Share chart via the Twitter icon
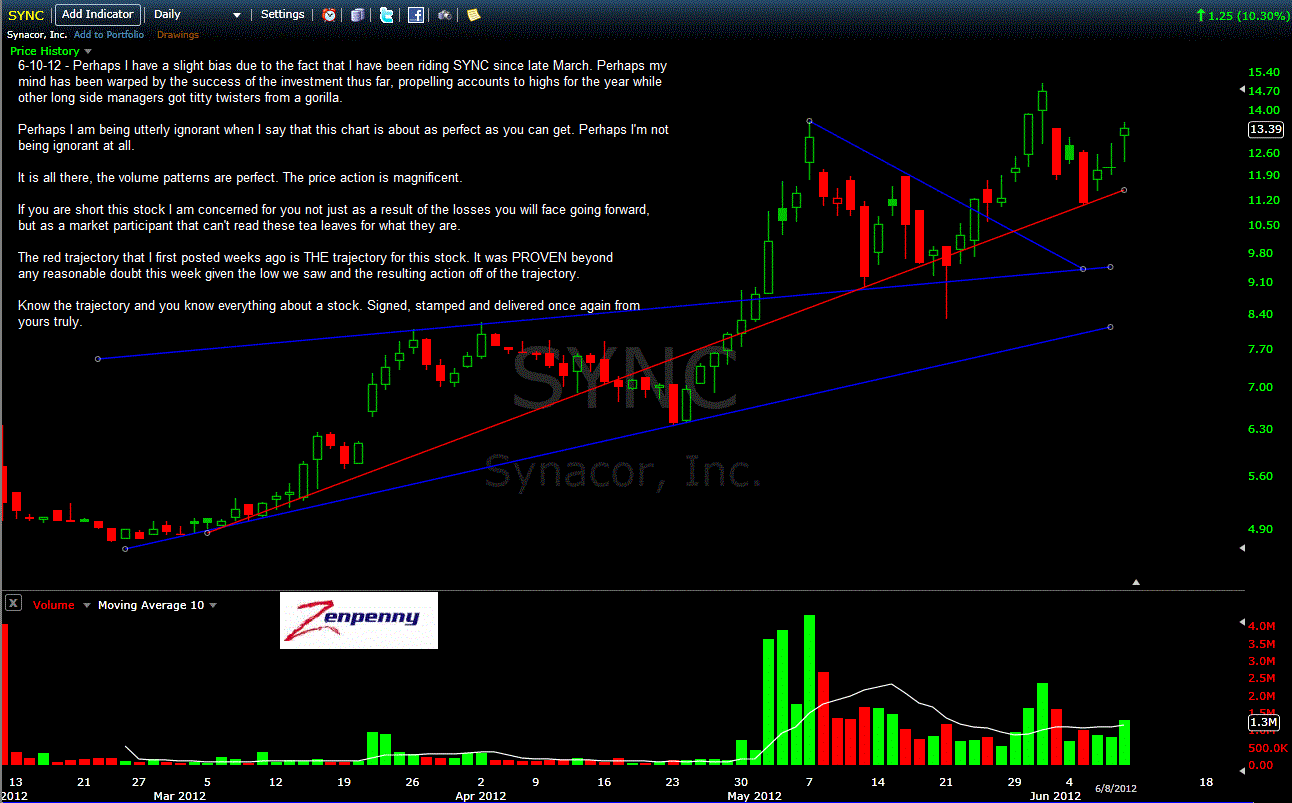The image size is (1292, 803). (x=387, y=15)
